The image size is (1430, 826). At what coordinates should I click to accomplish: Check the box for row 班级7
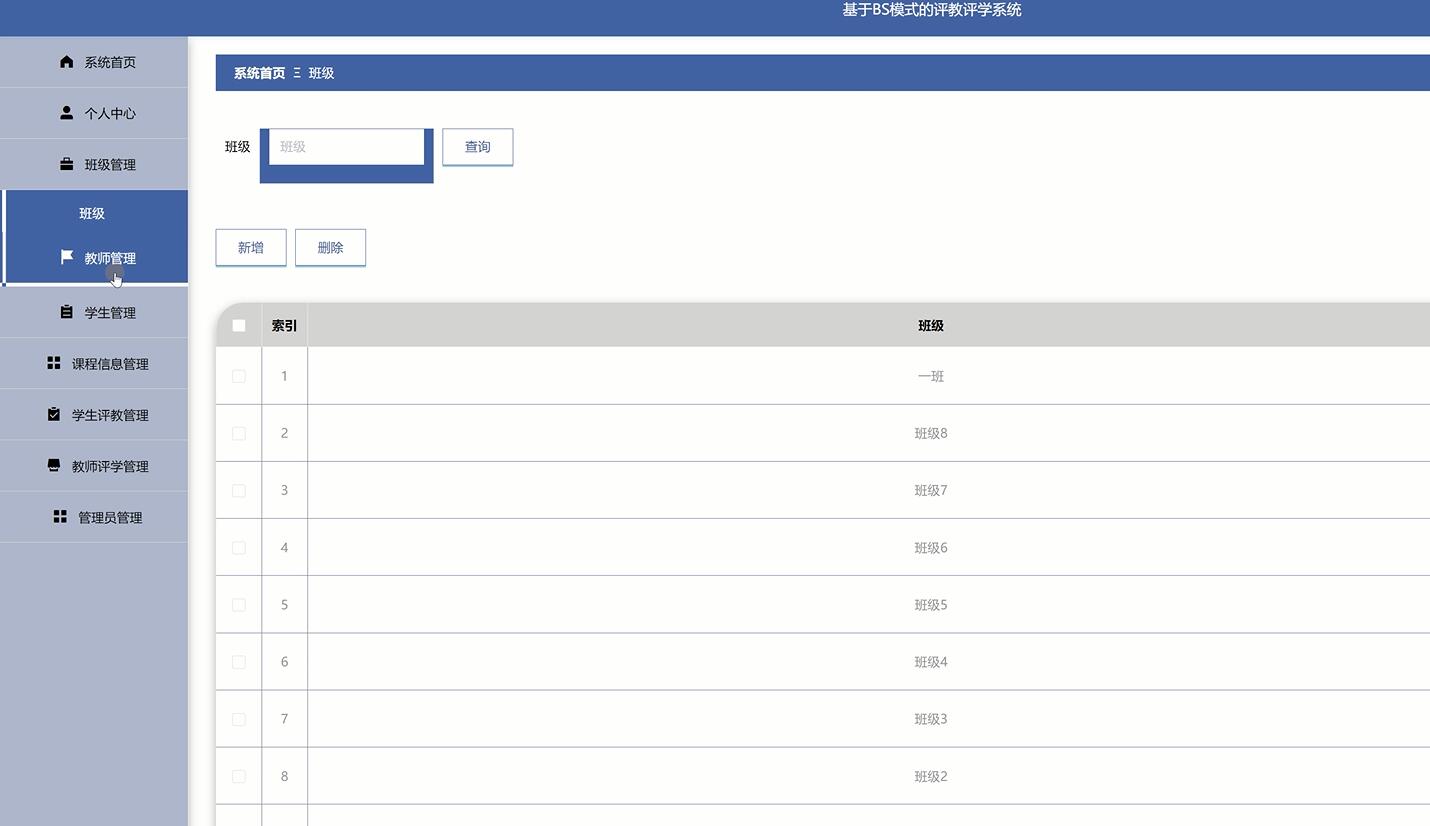pos(239,490)
